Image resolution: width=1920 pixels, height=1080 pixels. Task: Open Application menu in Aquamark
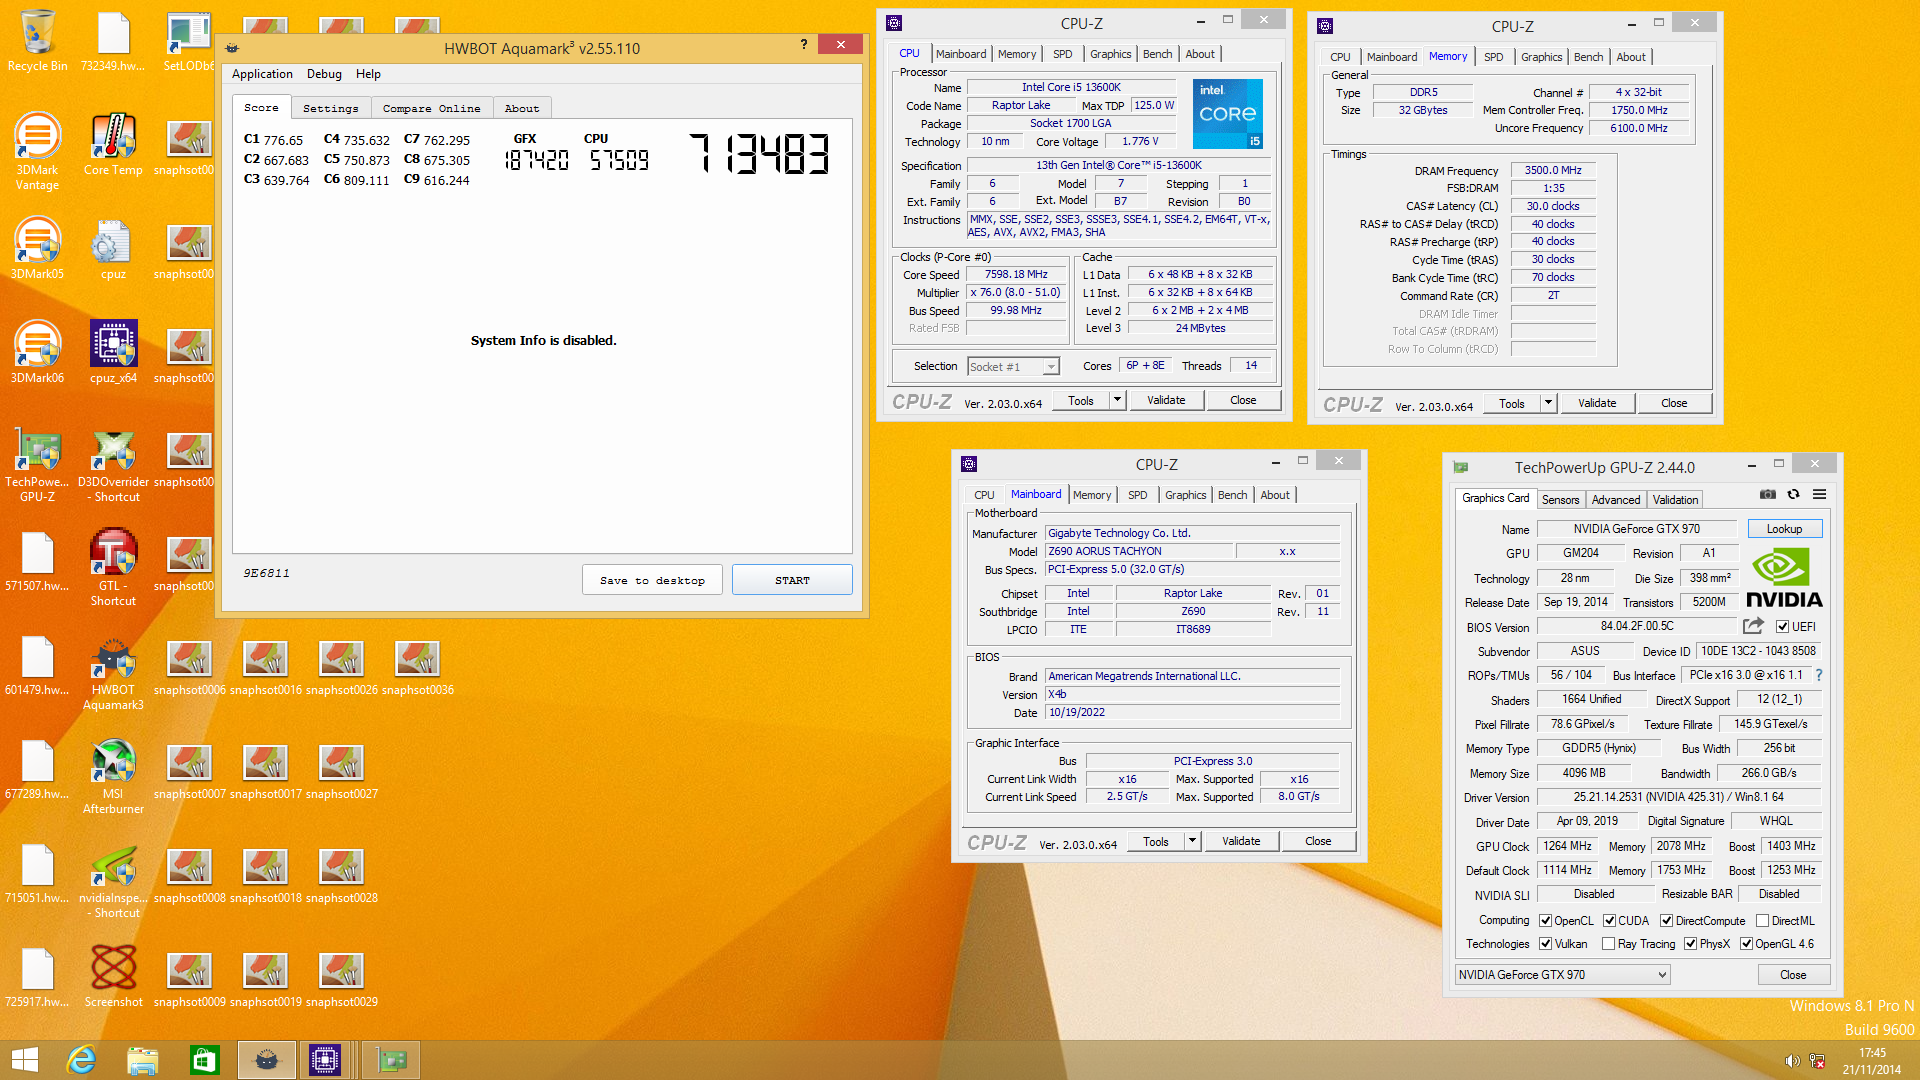(262, 74)
